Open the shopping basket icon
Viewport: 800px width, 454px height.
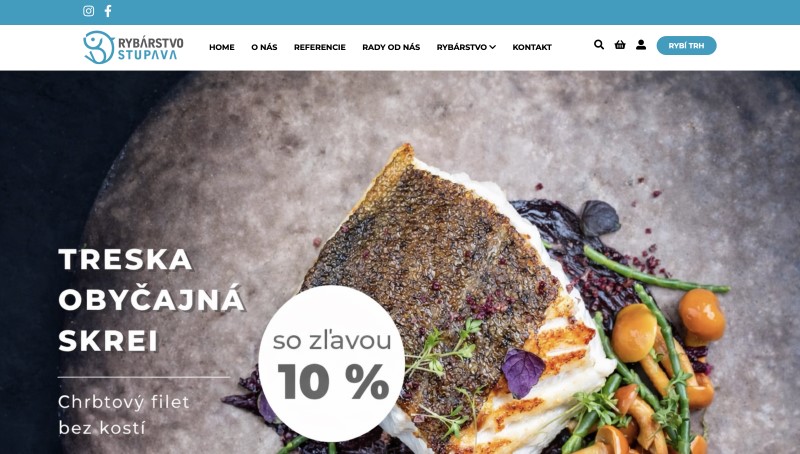click(x=620, y=45)
